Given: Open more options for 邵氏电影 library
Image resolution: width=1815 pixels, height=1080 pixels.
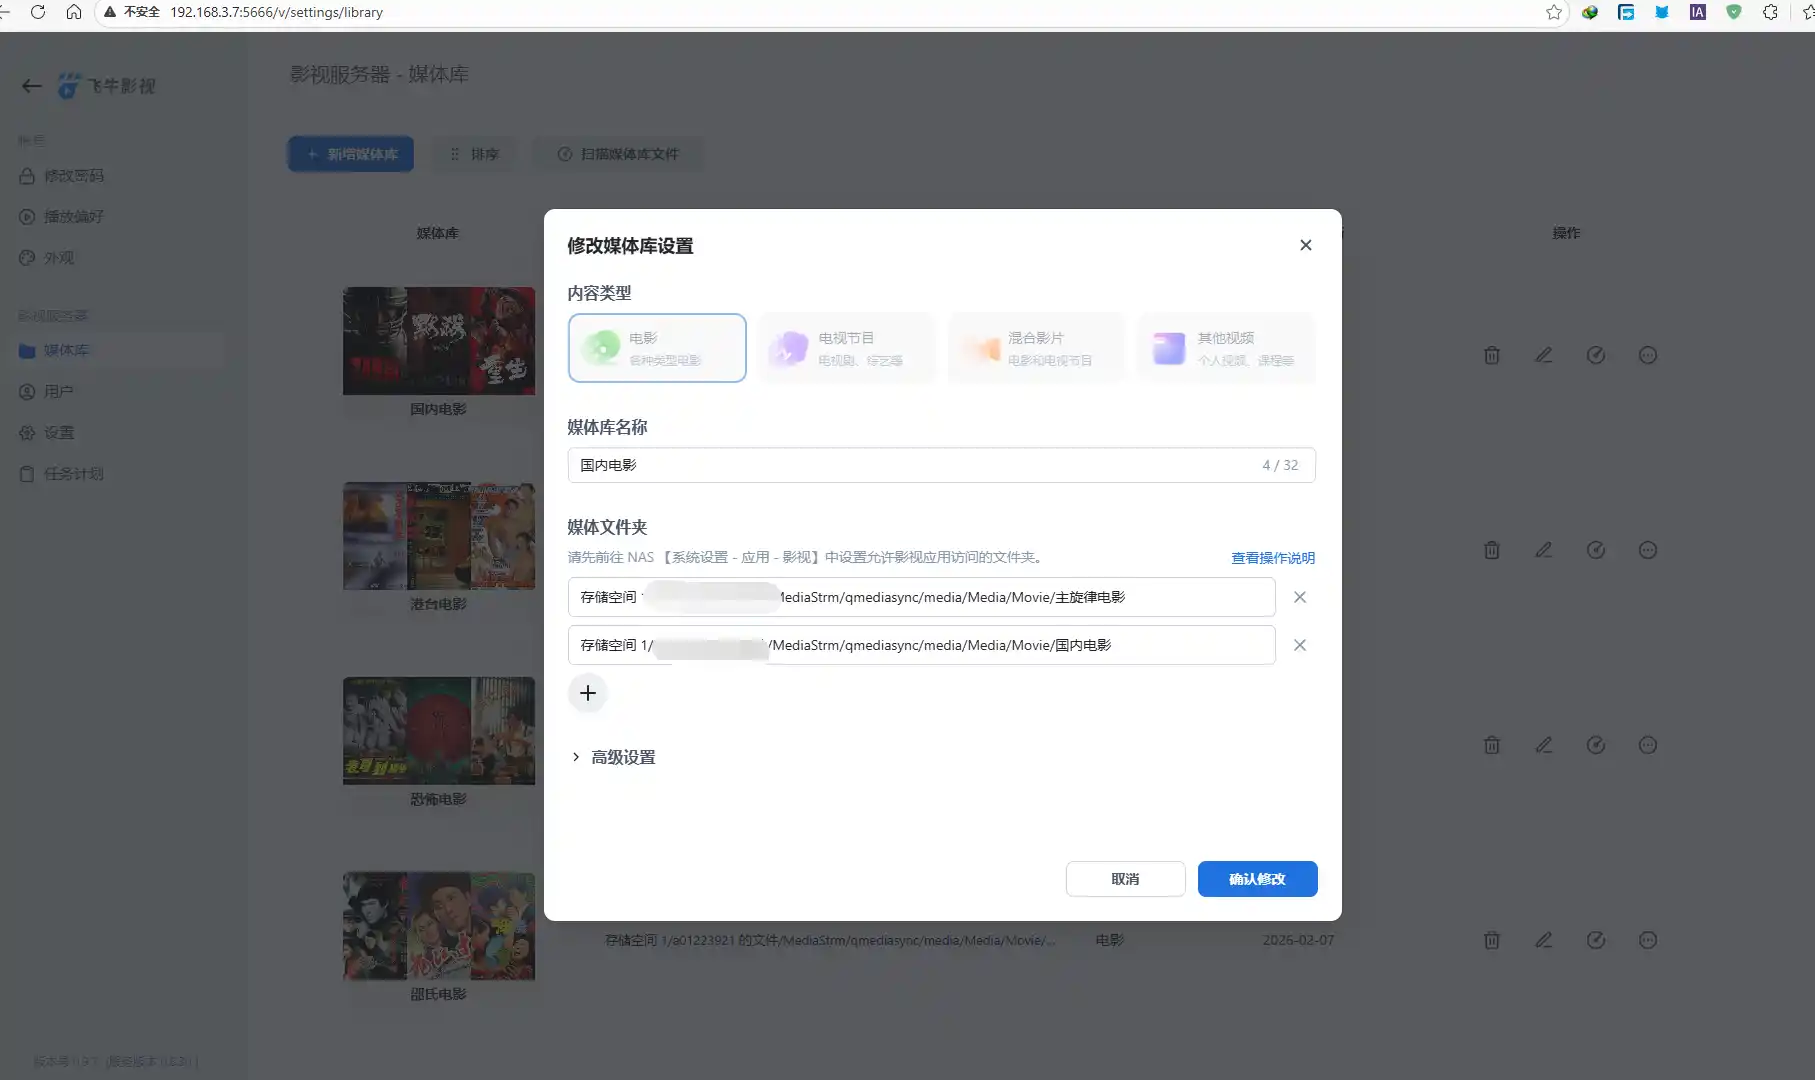Looking at the screenshot, I should pyautogui.click(x=1648, y=940).
